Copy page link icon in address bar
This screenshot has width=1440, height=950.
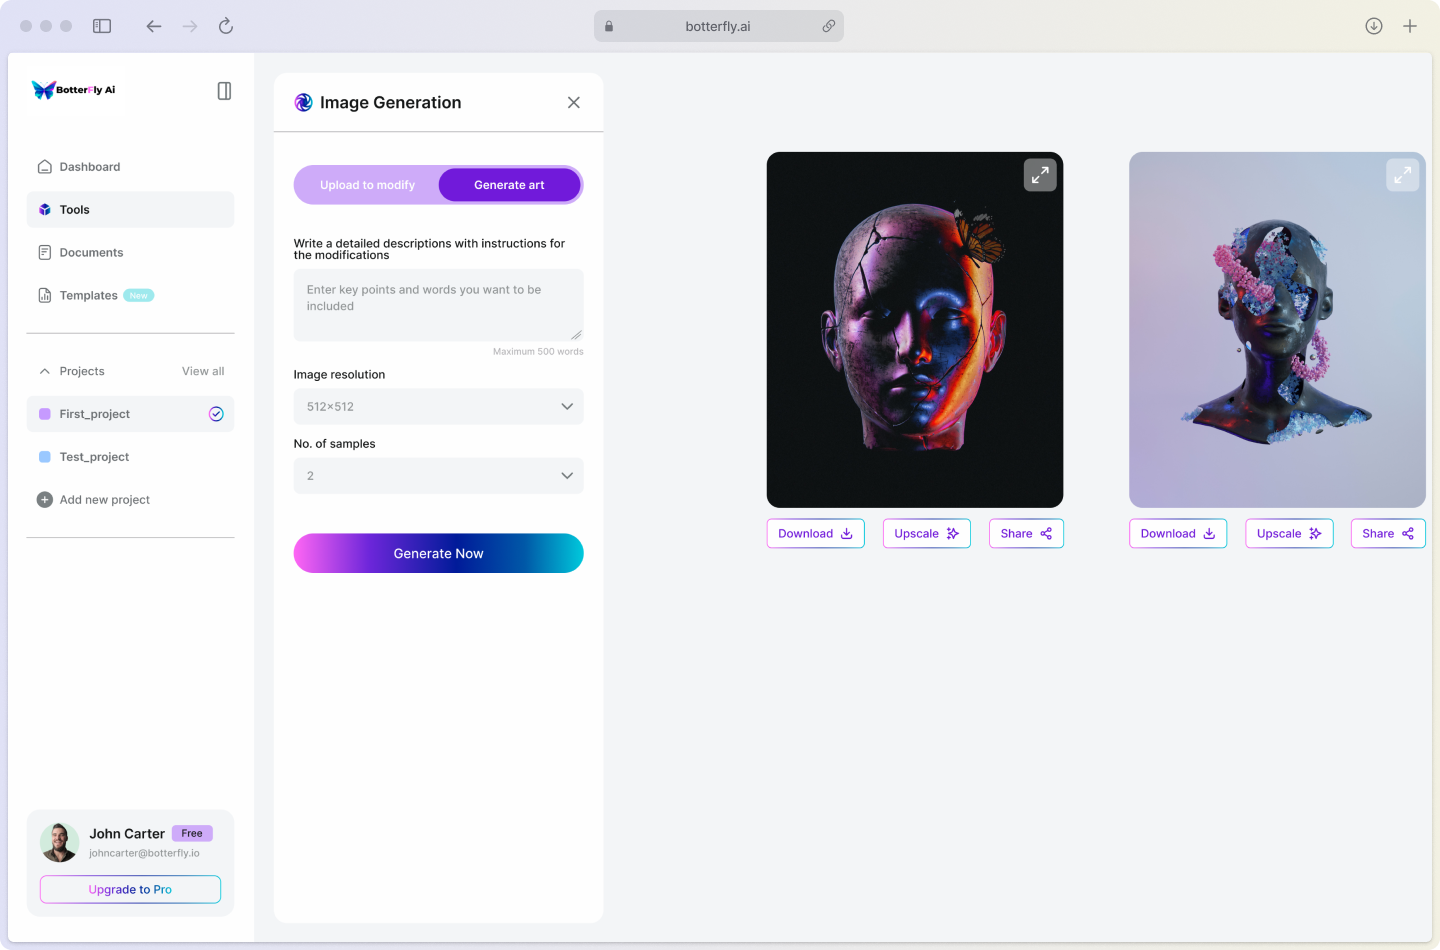[828, 26]
